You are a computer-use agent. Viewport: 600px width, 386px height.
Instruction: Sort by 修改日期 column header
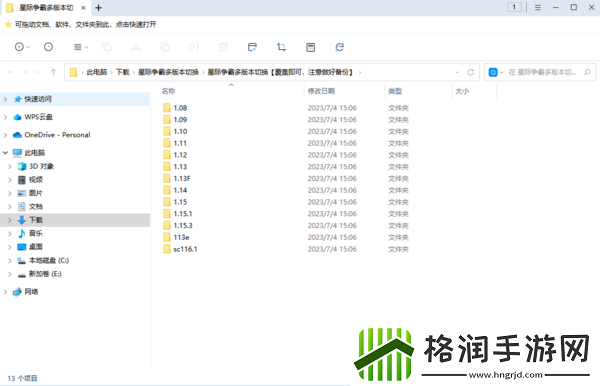click(321, 91)
